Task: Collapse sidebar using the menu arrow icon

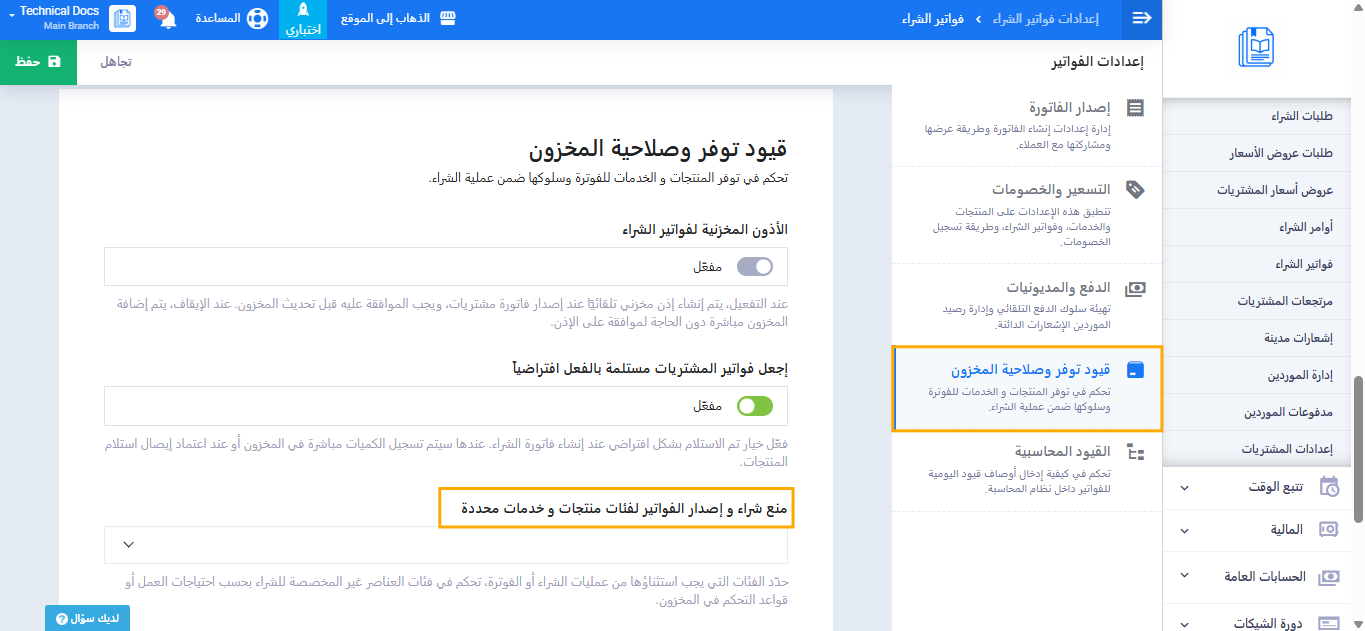Action: point(1142,19)
